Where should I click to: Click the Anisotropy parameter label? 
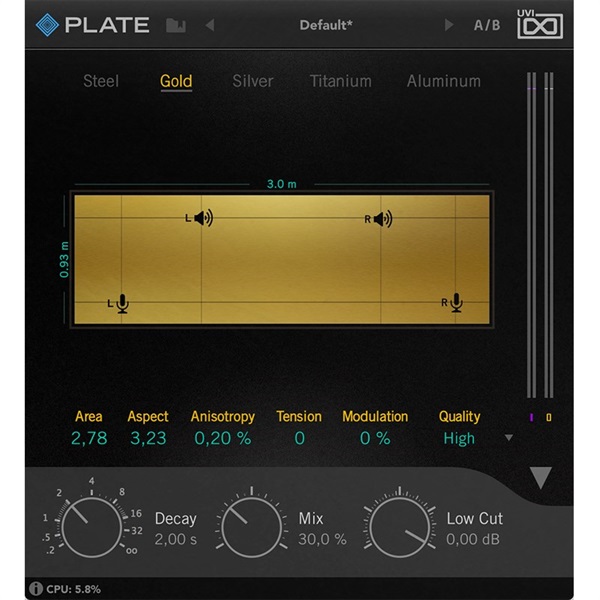point(223,417)
